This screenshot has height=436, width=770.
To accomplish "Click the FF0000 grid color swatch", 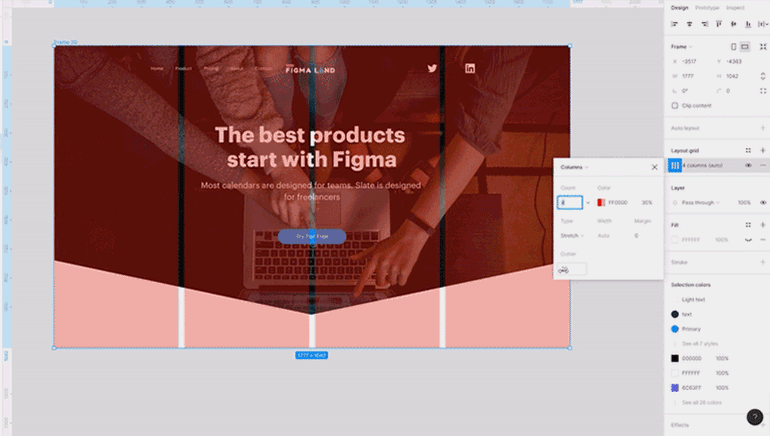I will coord(601,202).
